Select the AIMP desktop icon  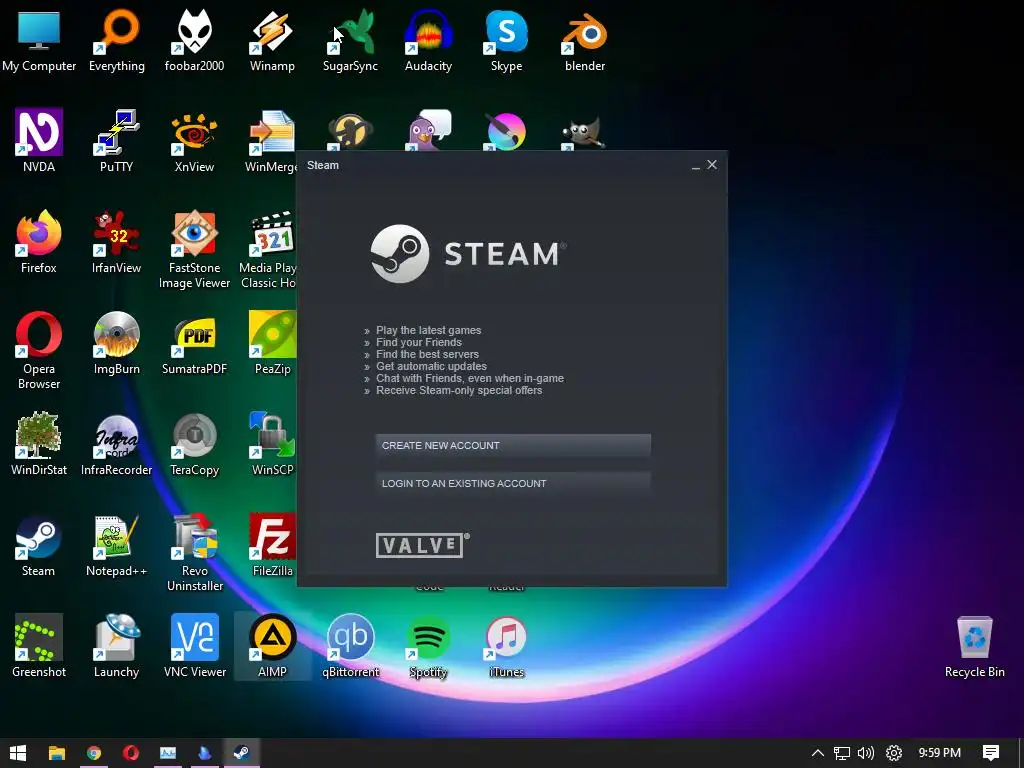tap(272, 647)
